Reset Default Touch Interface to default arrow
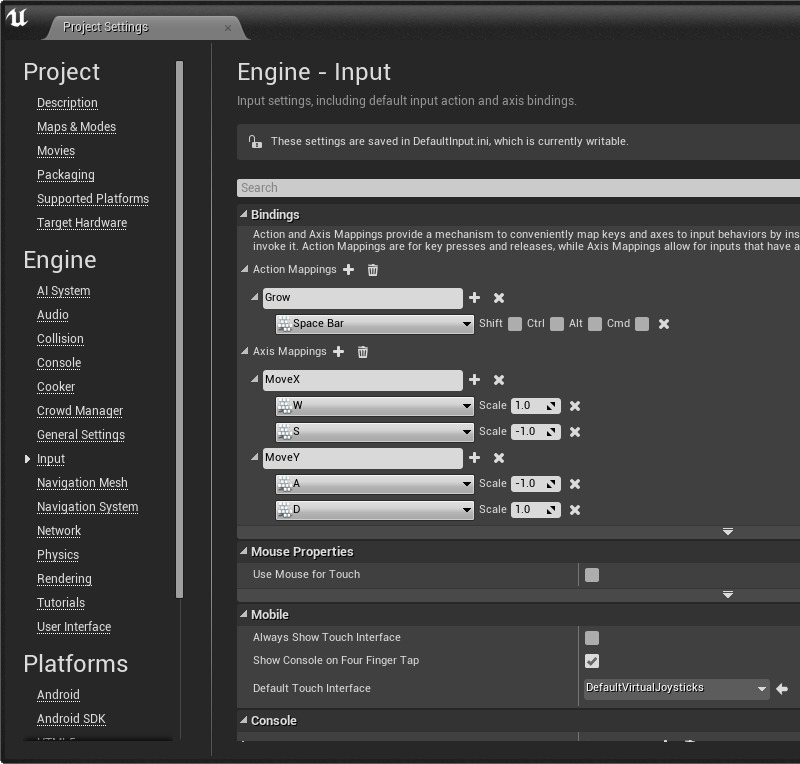 tap(782, 689)
